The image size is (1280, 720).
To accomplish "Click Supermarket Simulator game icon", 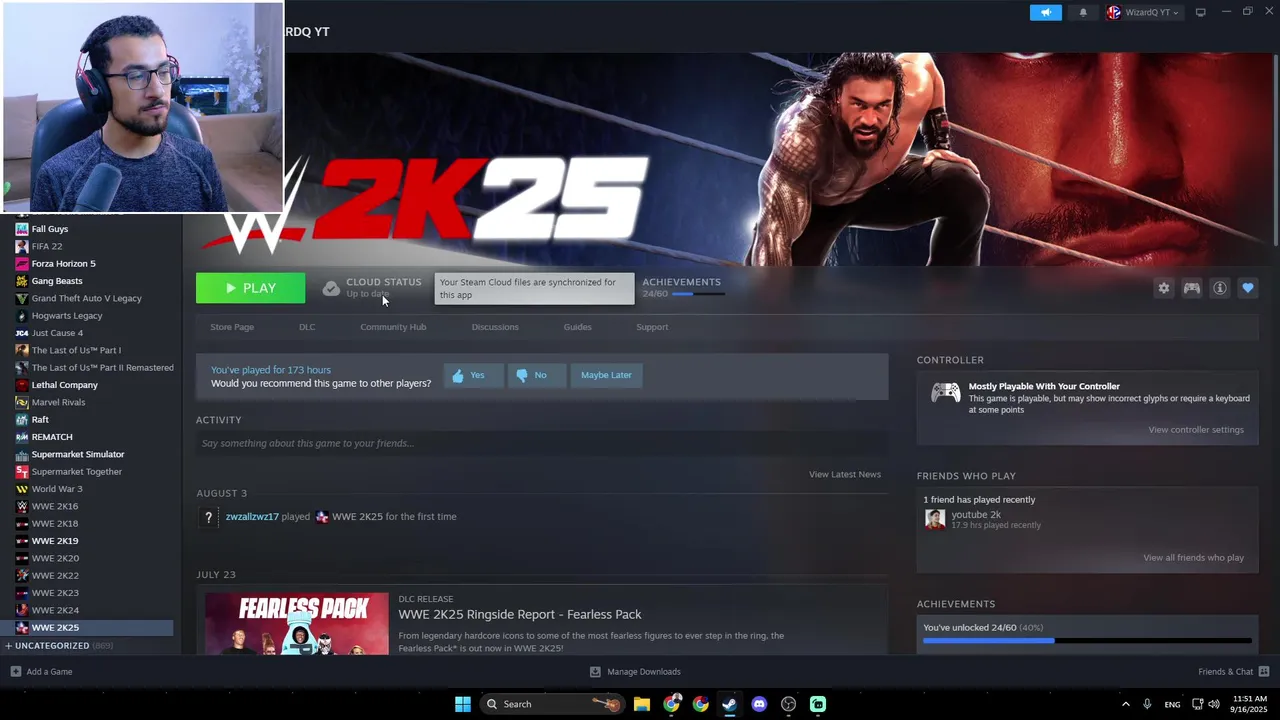I will pyautogui.click(x=22, y=454).
